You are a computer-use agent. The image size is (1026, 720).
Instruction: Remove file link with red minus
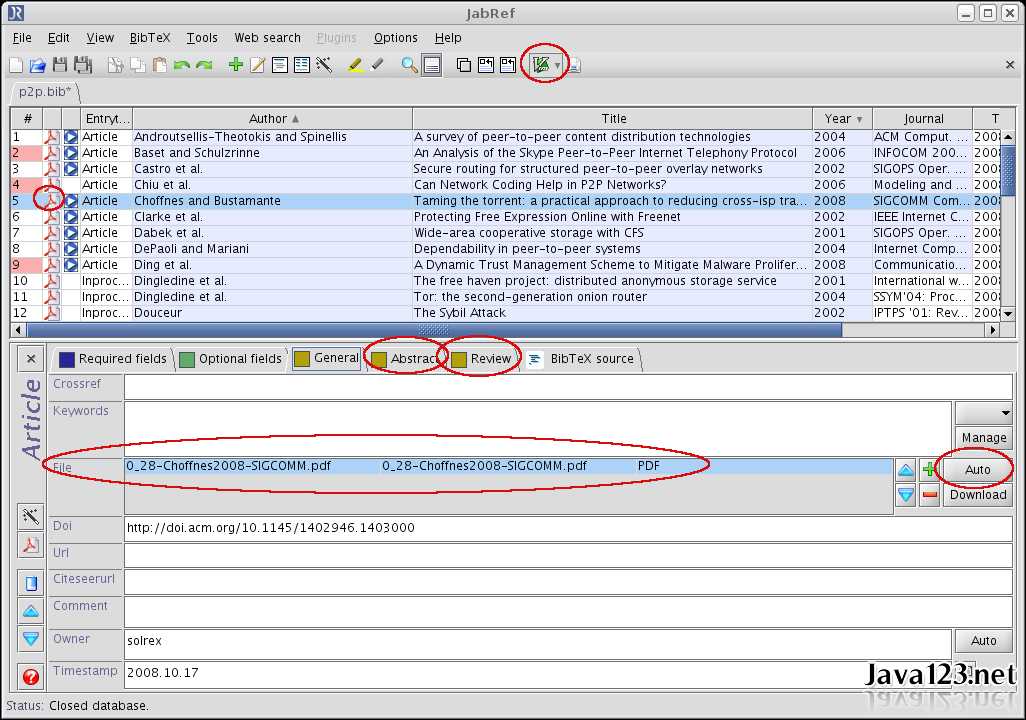click(x=929, y=495)
